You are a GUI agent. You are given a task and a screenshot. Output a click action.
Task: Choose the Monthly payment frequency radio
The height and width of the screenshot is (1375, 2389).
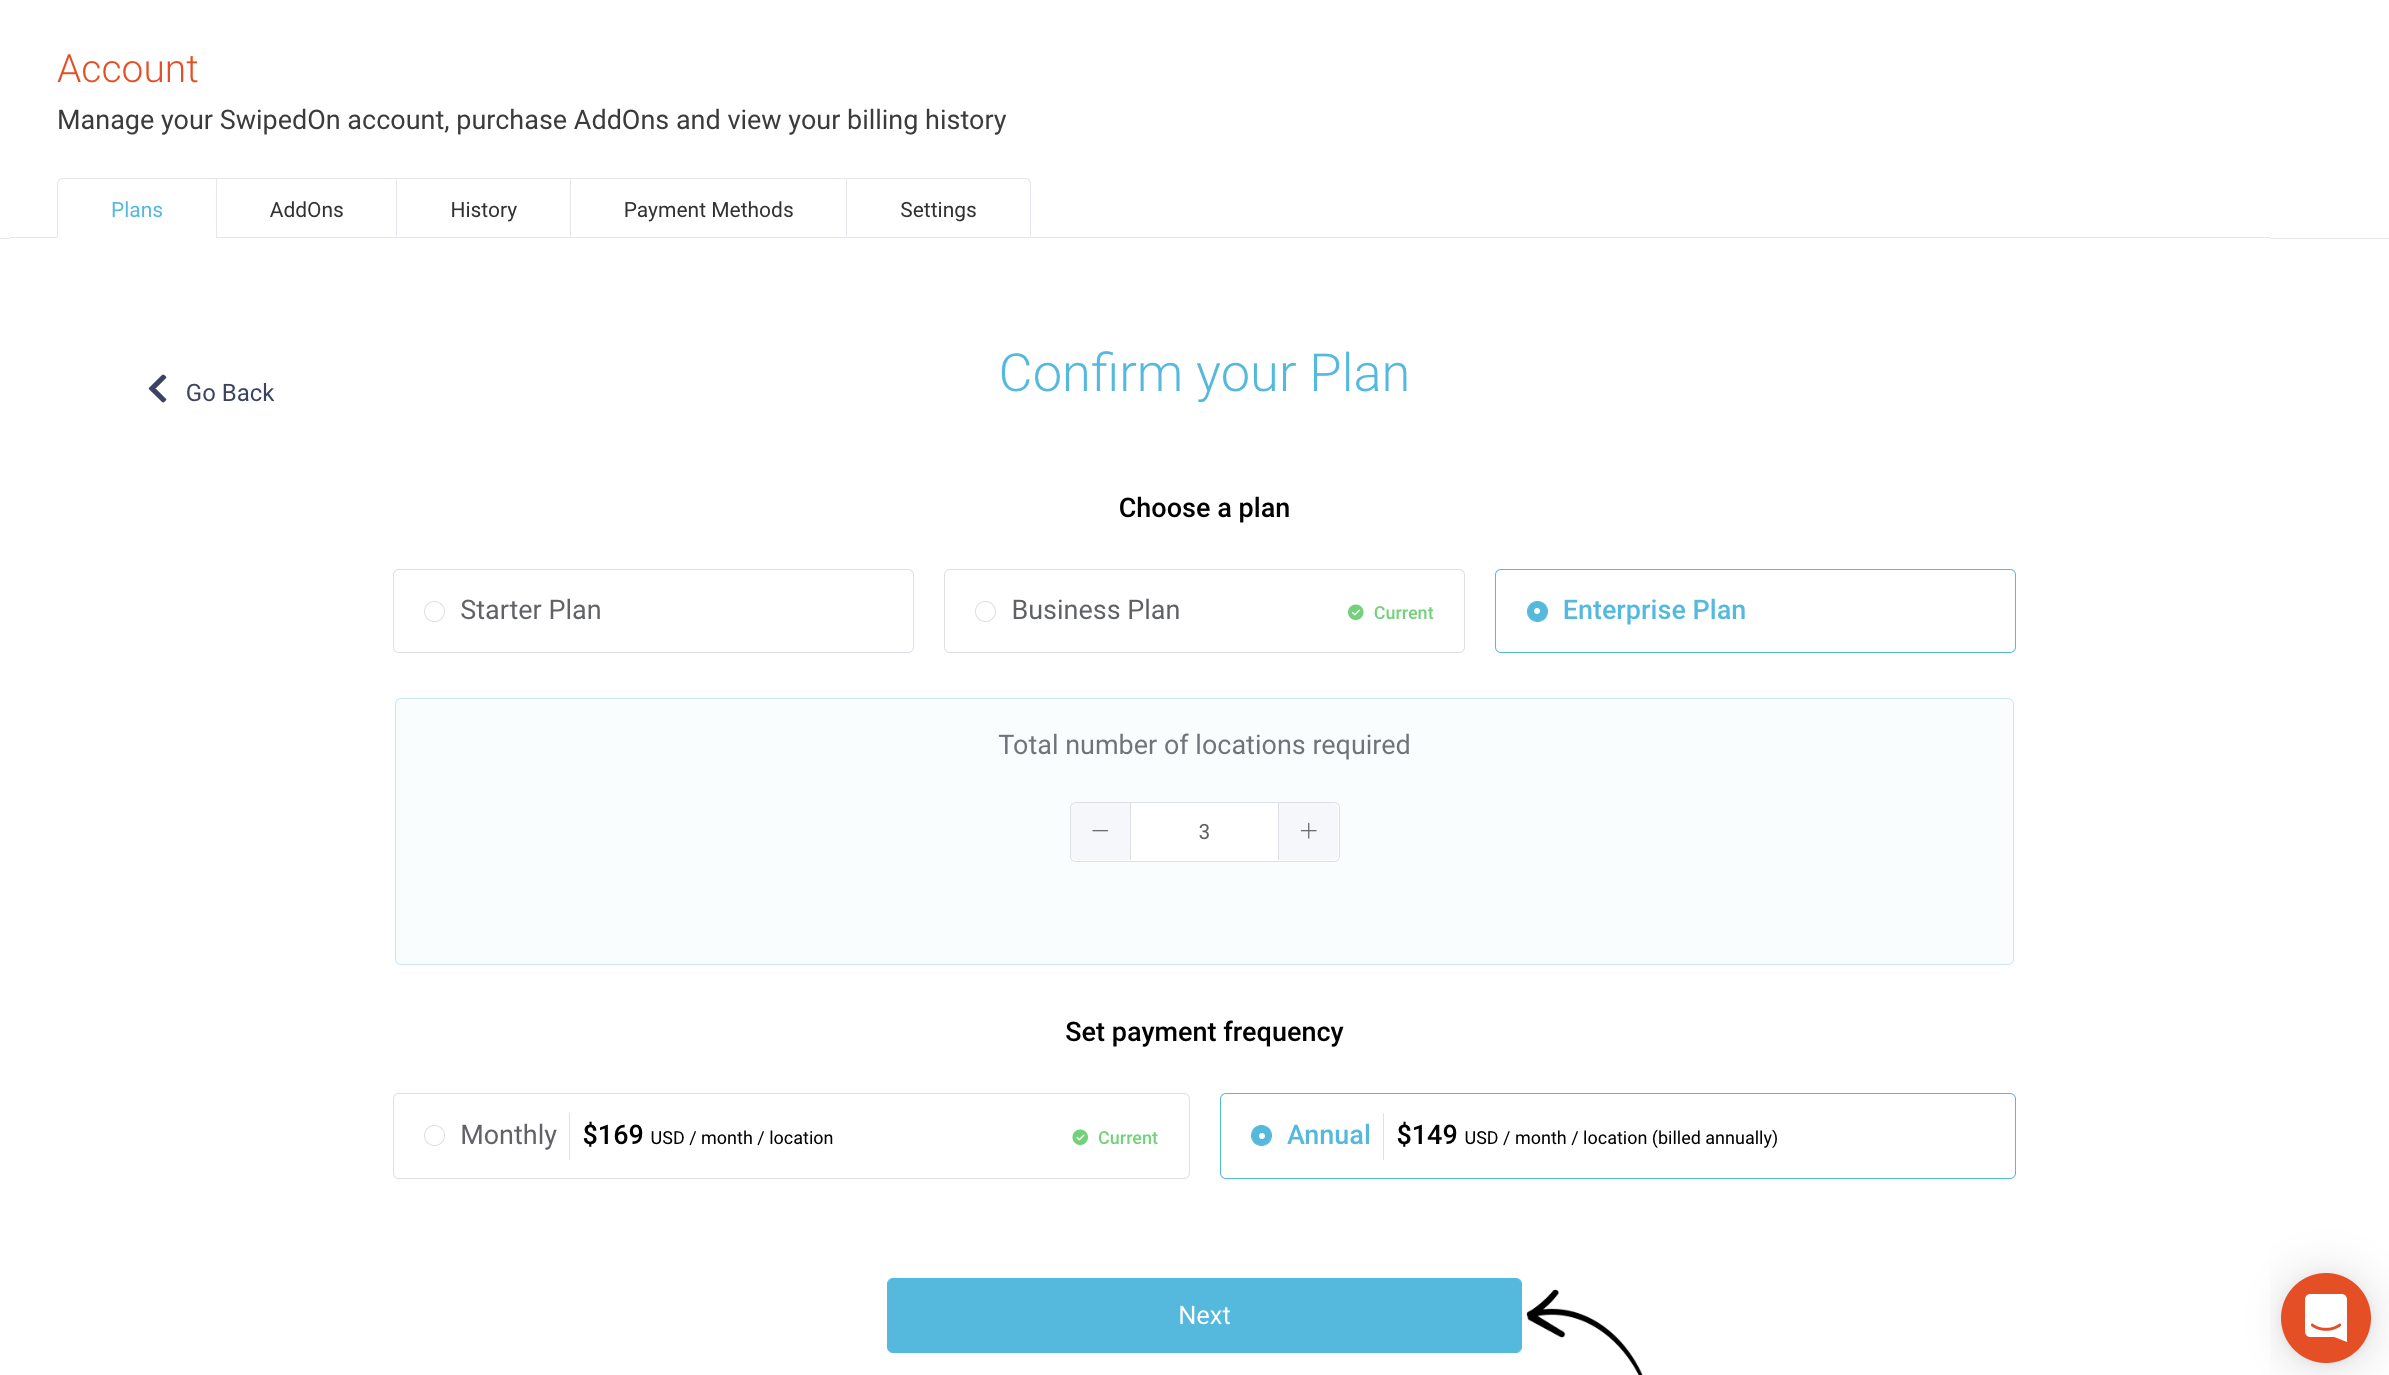[x=434, y=1135]
